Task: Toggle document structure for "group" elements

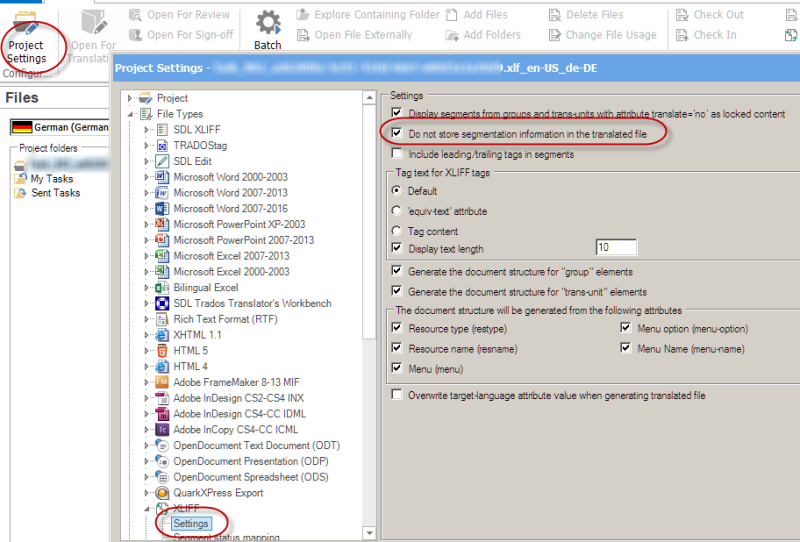Action: click(397, 271)
